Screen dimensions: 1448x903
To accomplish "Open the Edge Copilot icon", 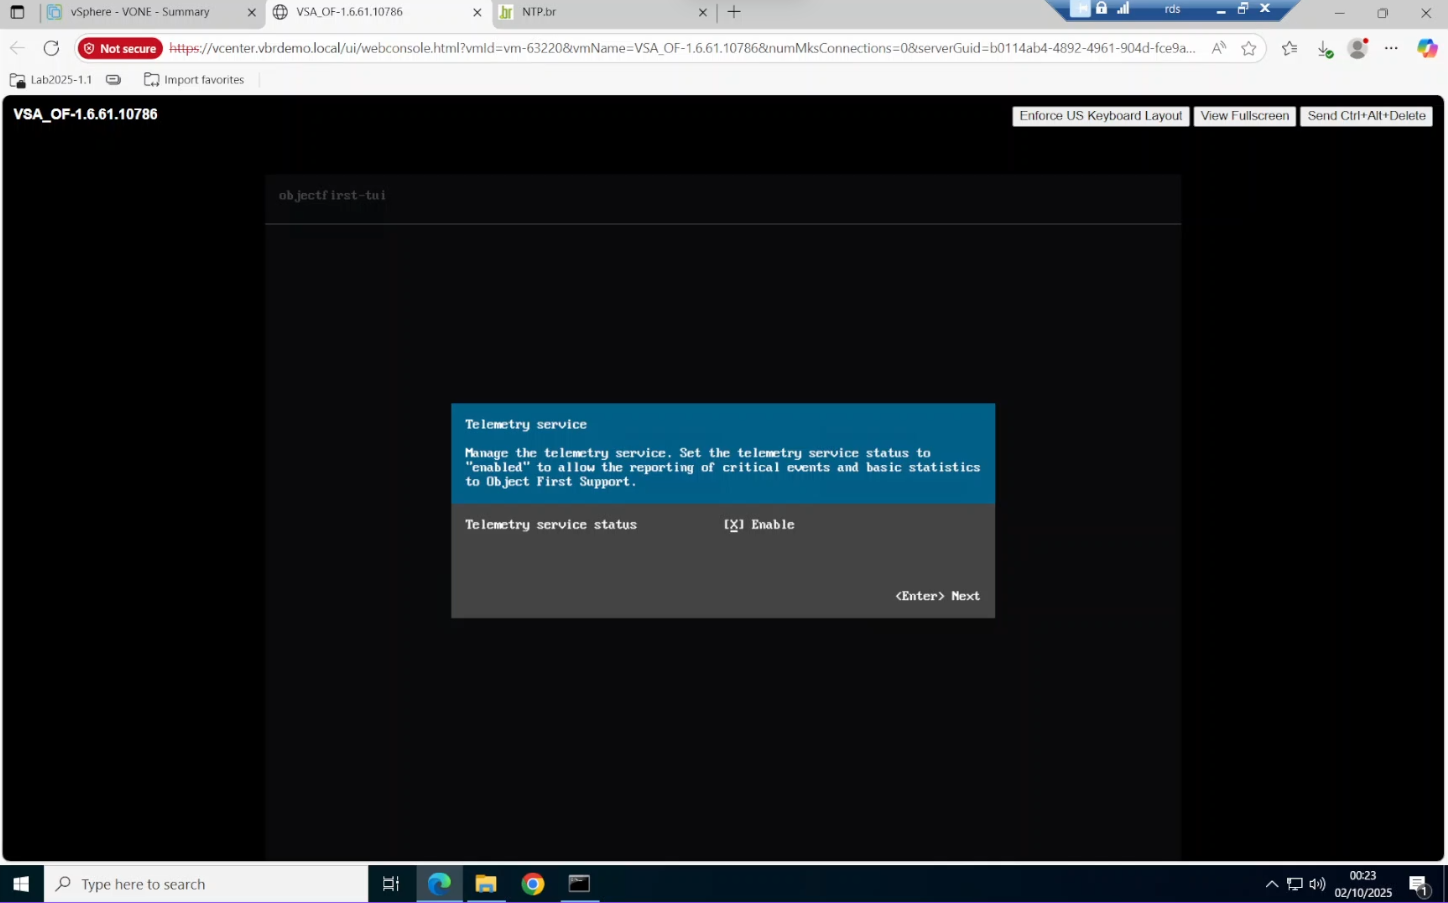I will tap(1427, 48).
